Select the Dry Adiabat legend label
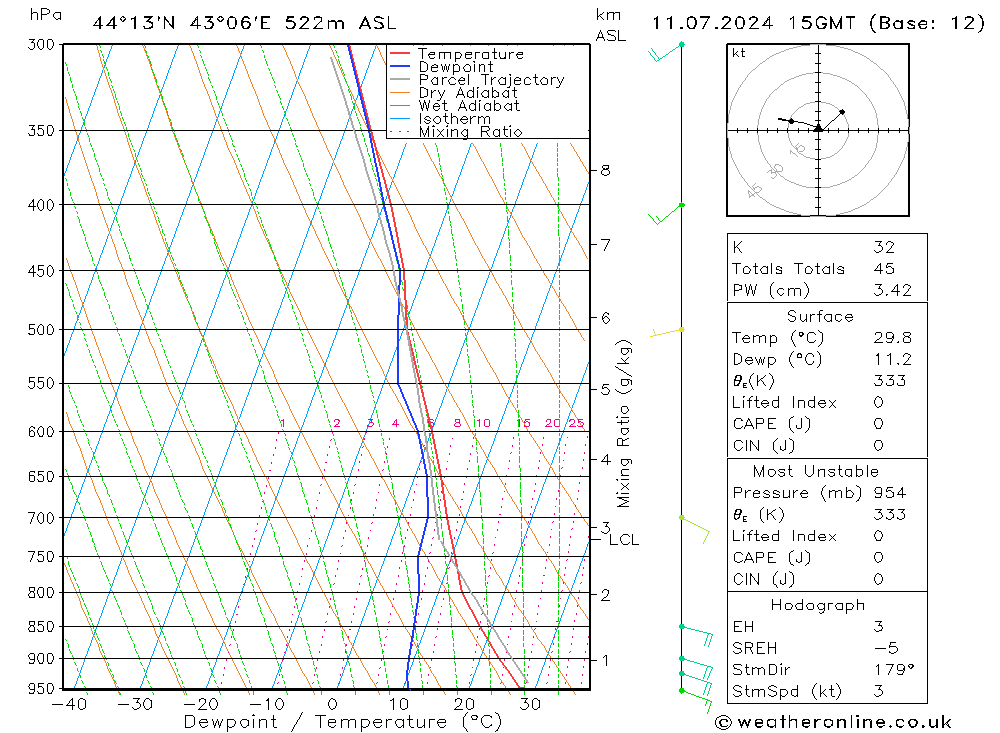This screenshot has width=1000, height=733. (x=468, y=93)
